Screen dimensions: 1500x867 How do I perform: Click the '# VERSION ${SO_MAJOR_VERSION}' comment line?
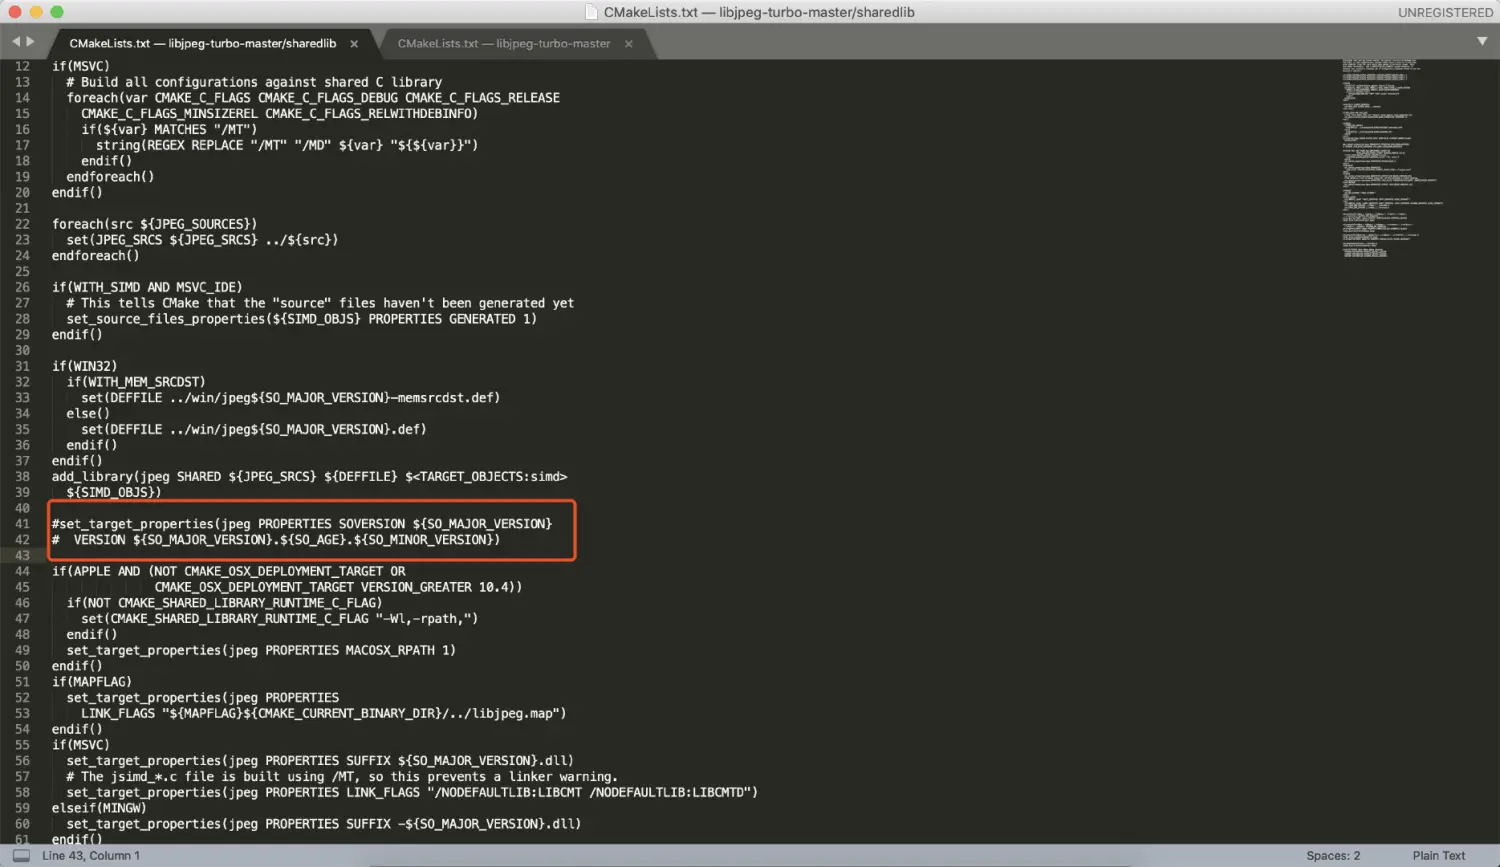coord(276,540)
